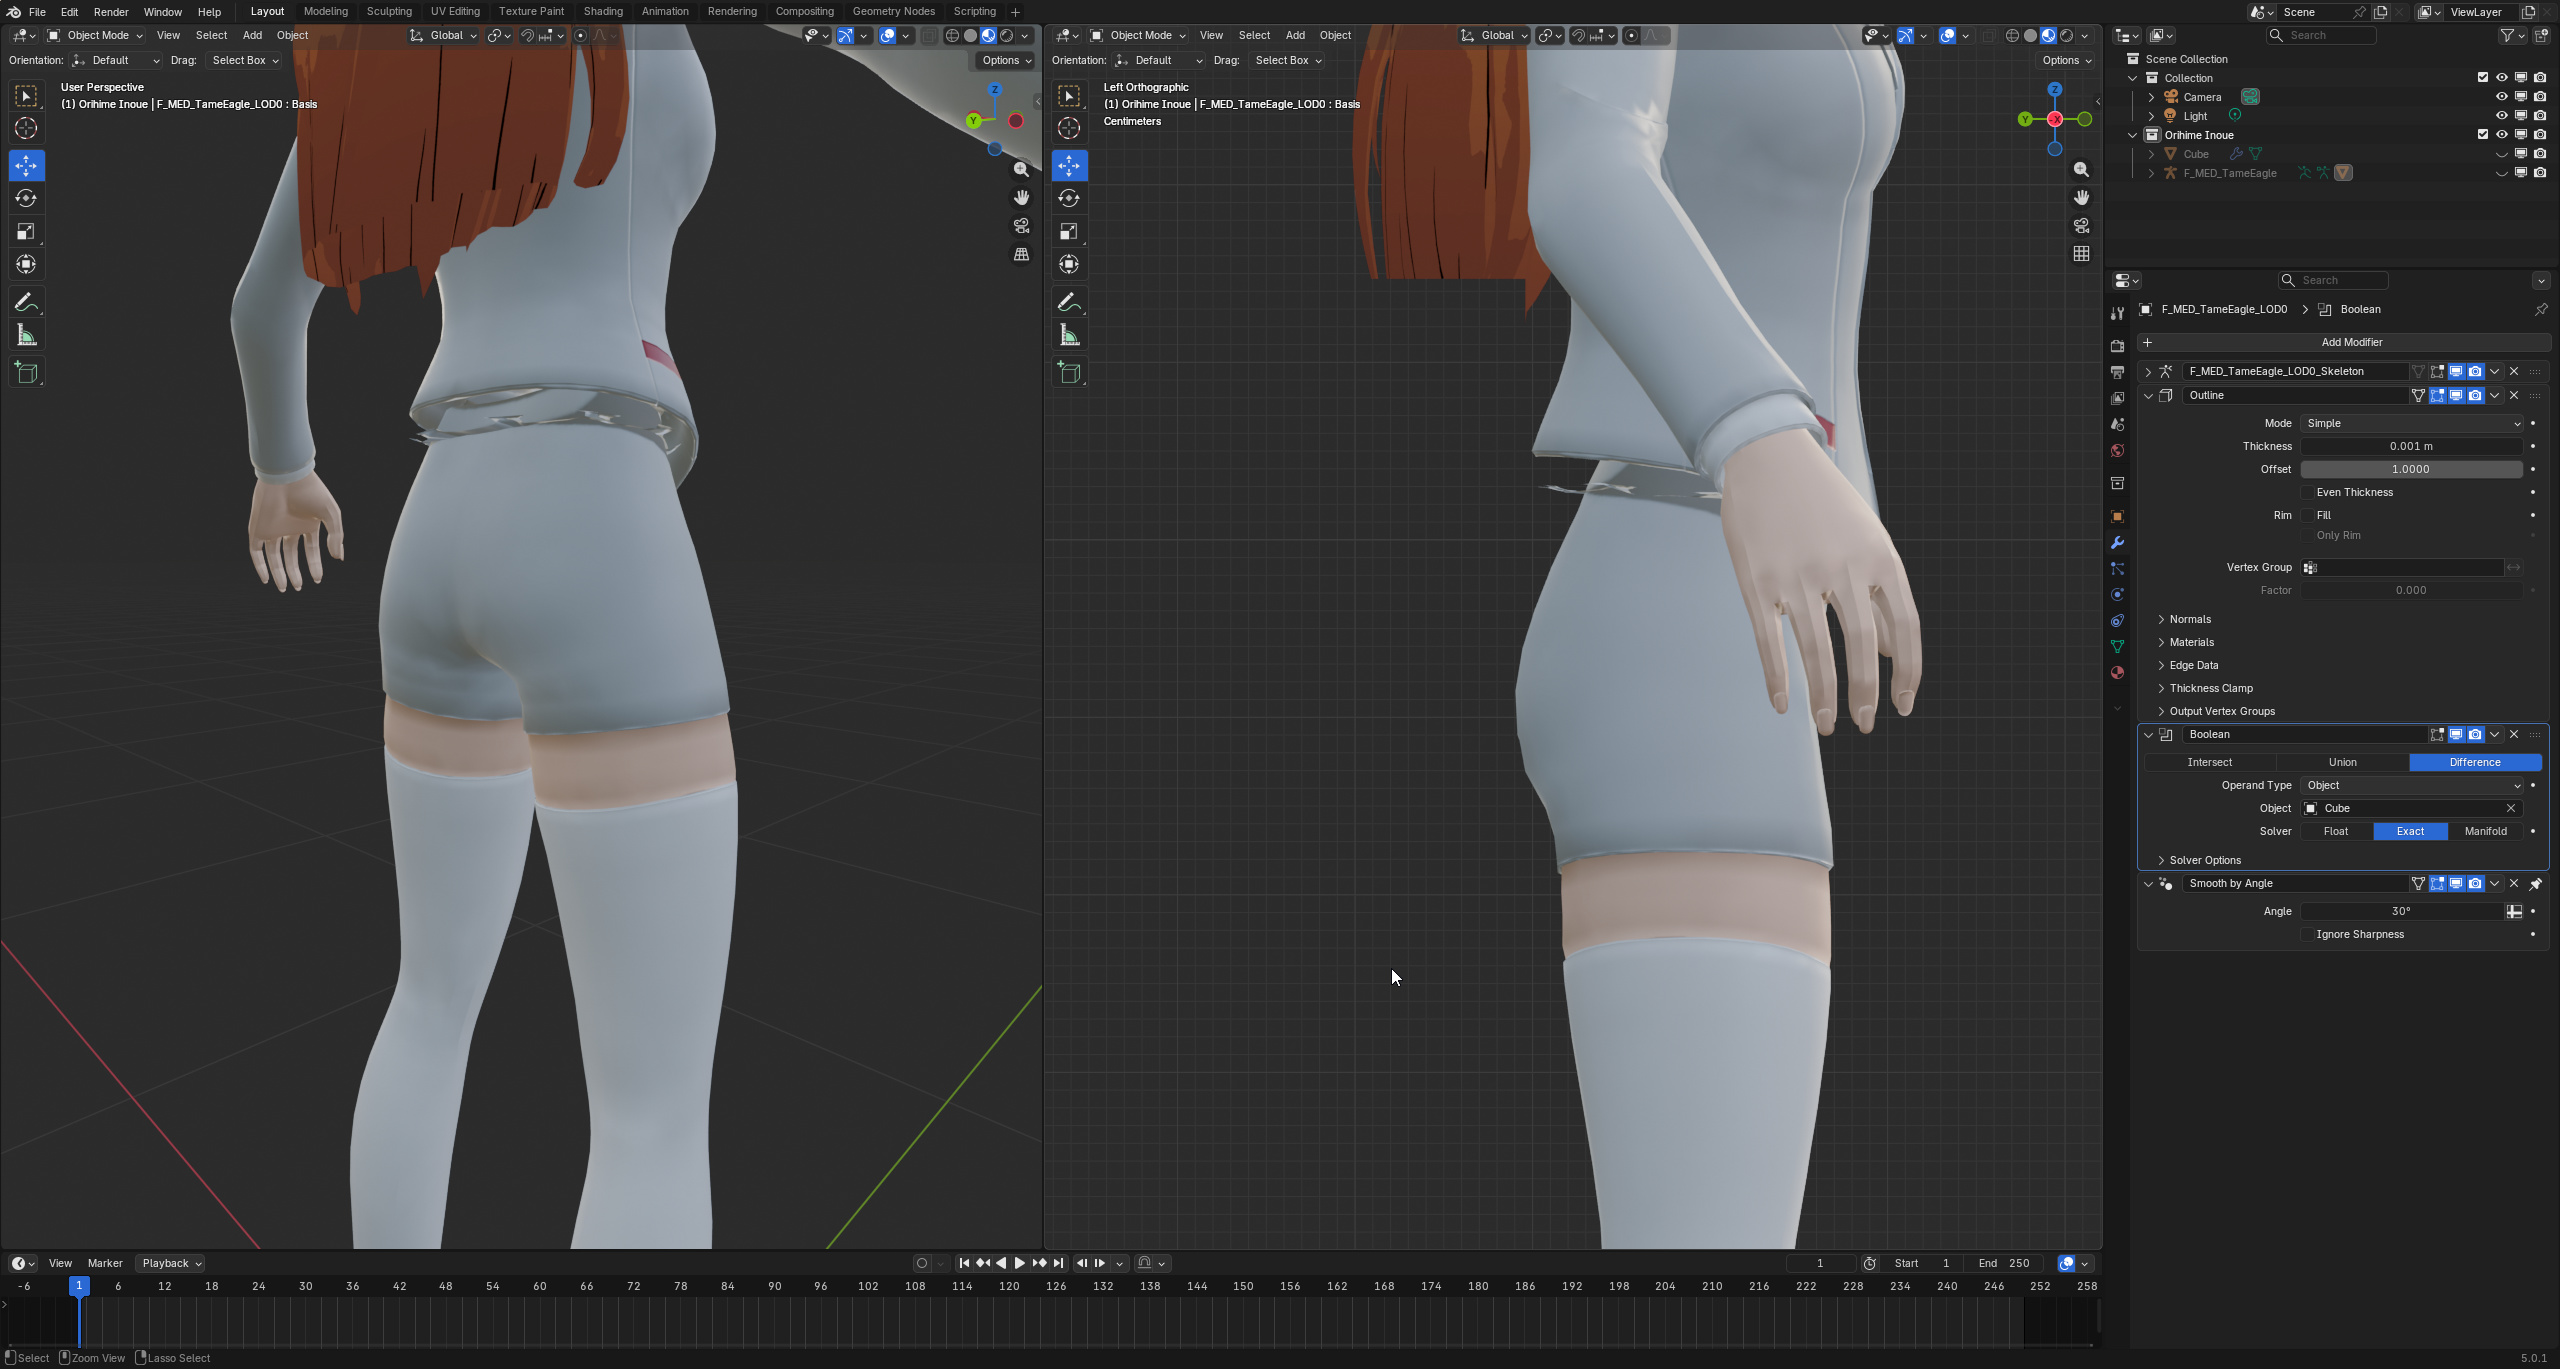Click the End frame field
The height and width of the screenshot is (1369, 2560).
point(2004,1263)
